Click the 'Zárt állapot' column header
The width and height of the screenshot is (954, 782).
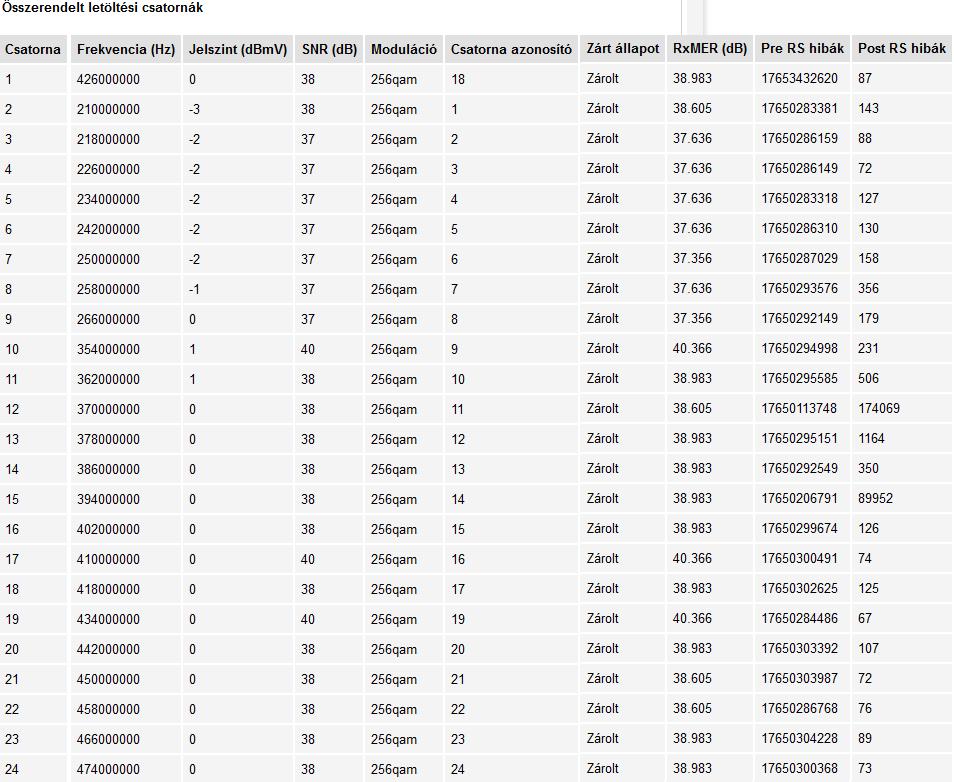[x=622, y=49]
